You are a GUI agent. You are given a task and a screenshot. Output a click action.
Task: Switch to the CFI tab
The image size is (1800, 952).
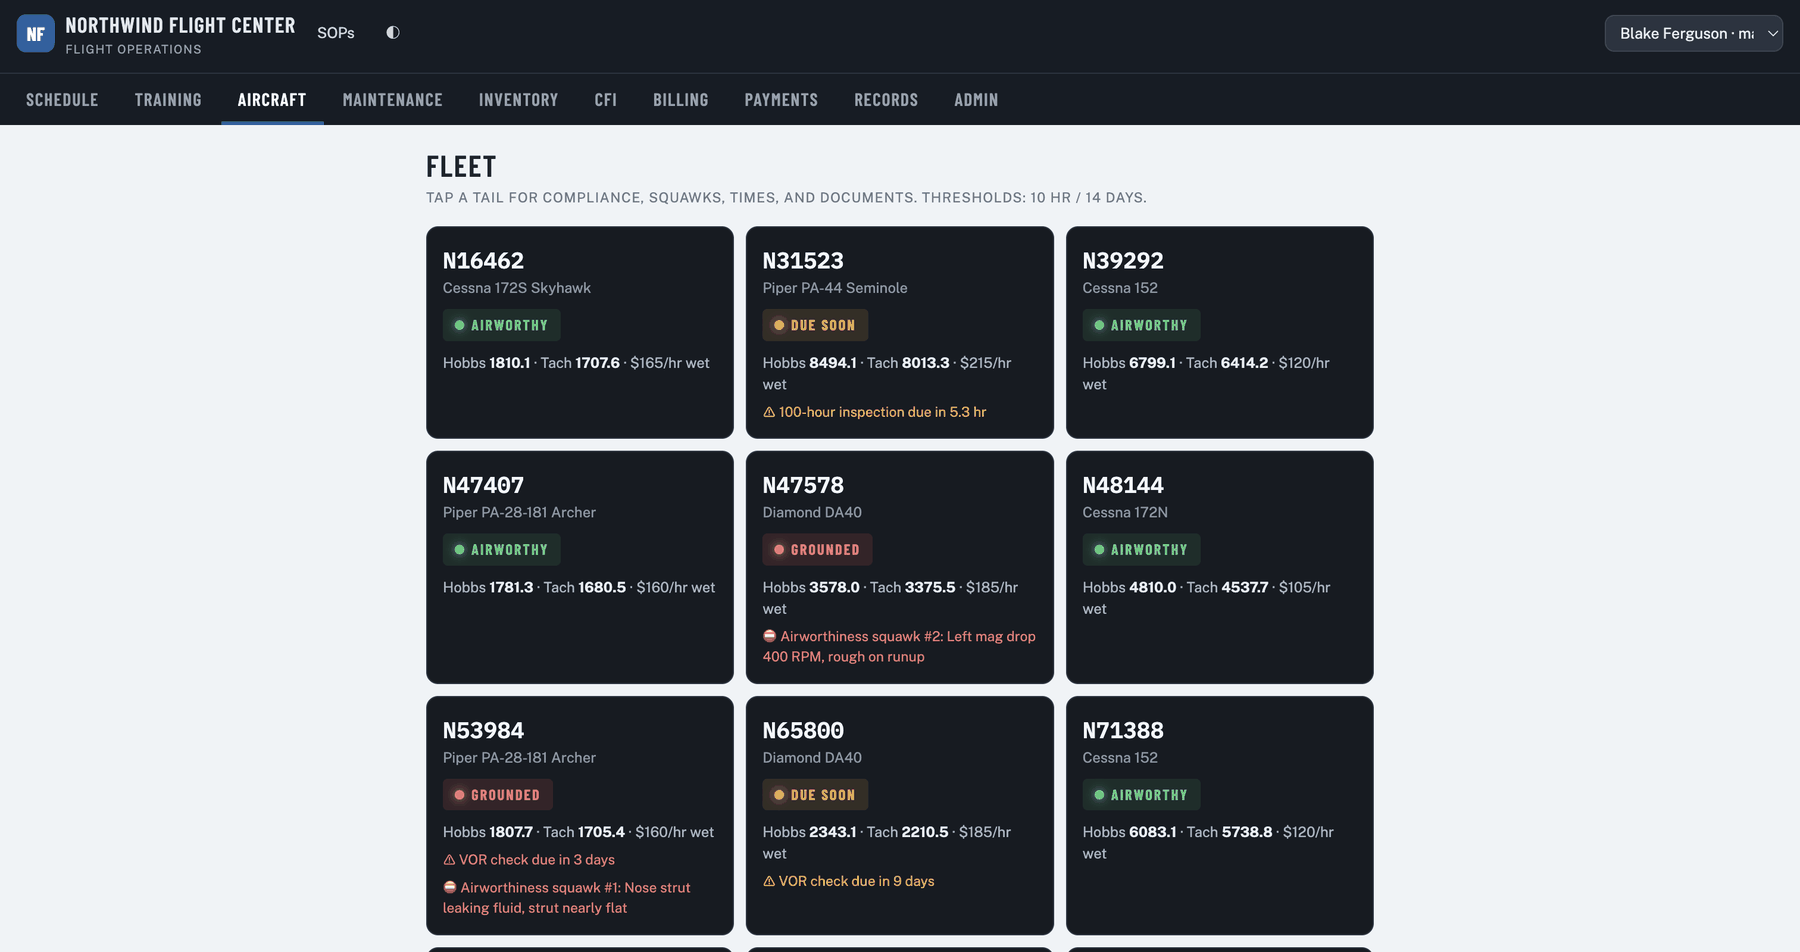(x=605, y=100)
